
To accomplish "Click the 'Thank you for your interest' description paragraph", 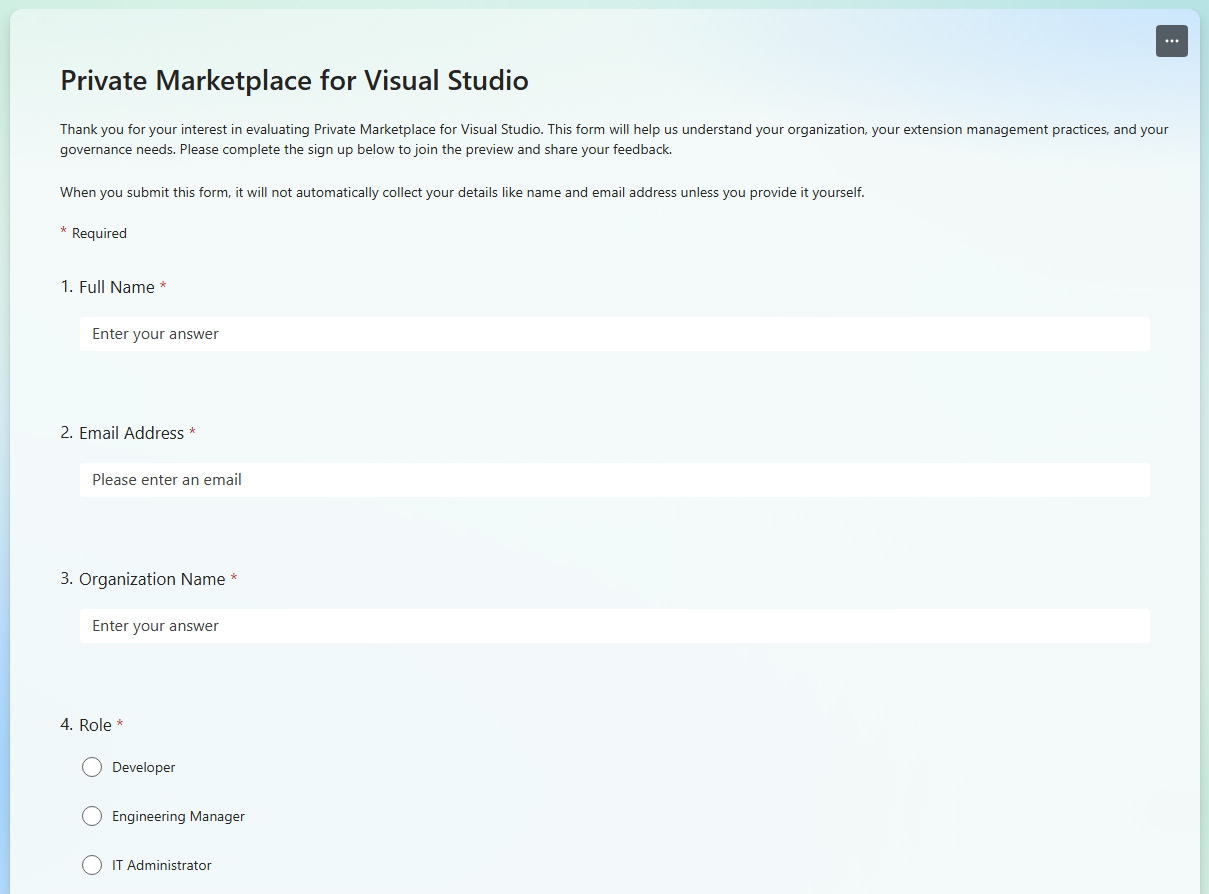I will [614, 140].
